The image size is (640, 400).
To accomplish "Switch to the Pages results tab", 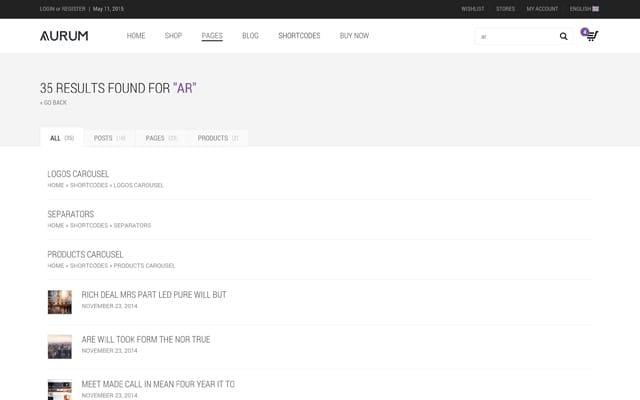I will (x=162, y=138).
